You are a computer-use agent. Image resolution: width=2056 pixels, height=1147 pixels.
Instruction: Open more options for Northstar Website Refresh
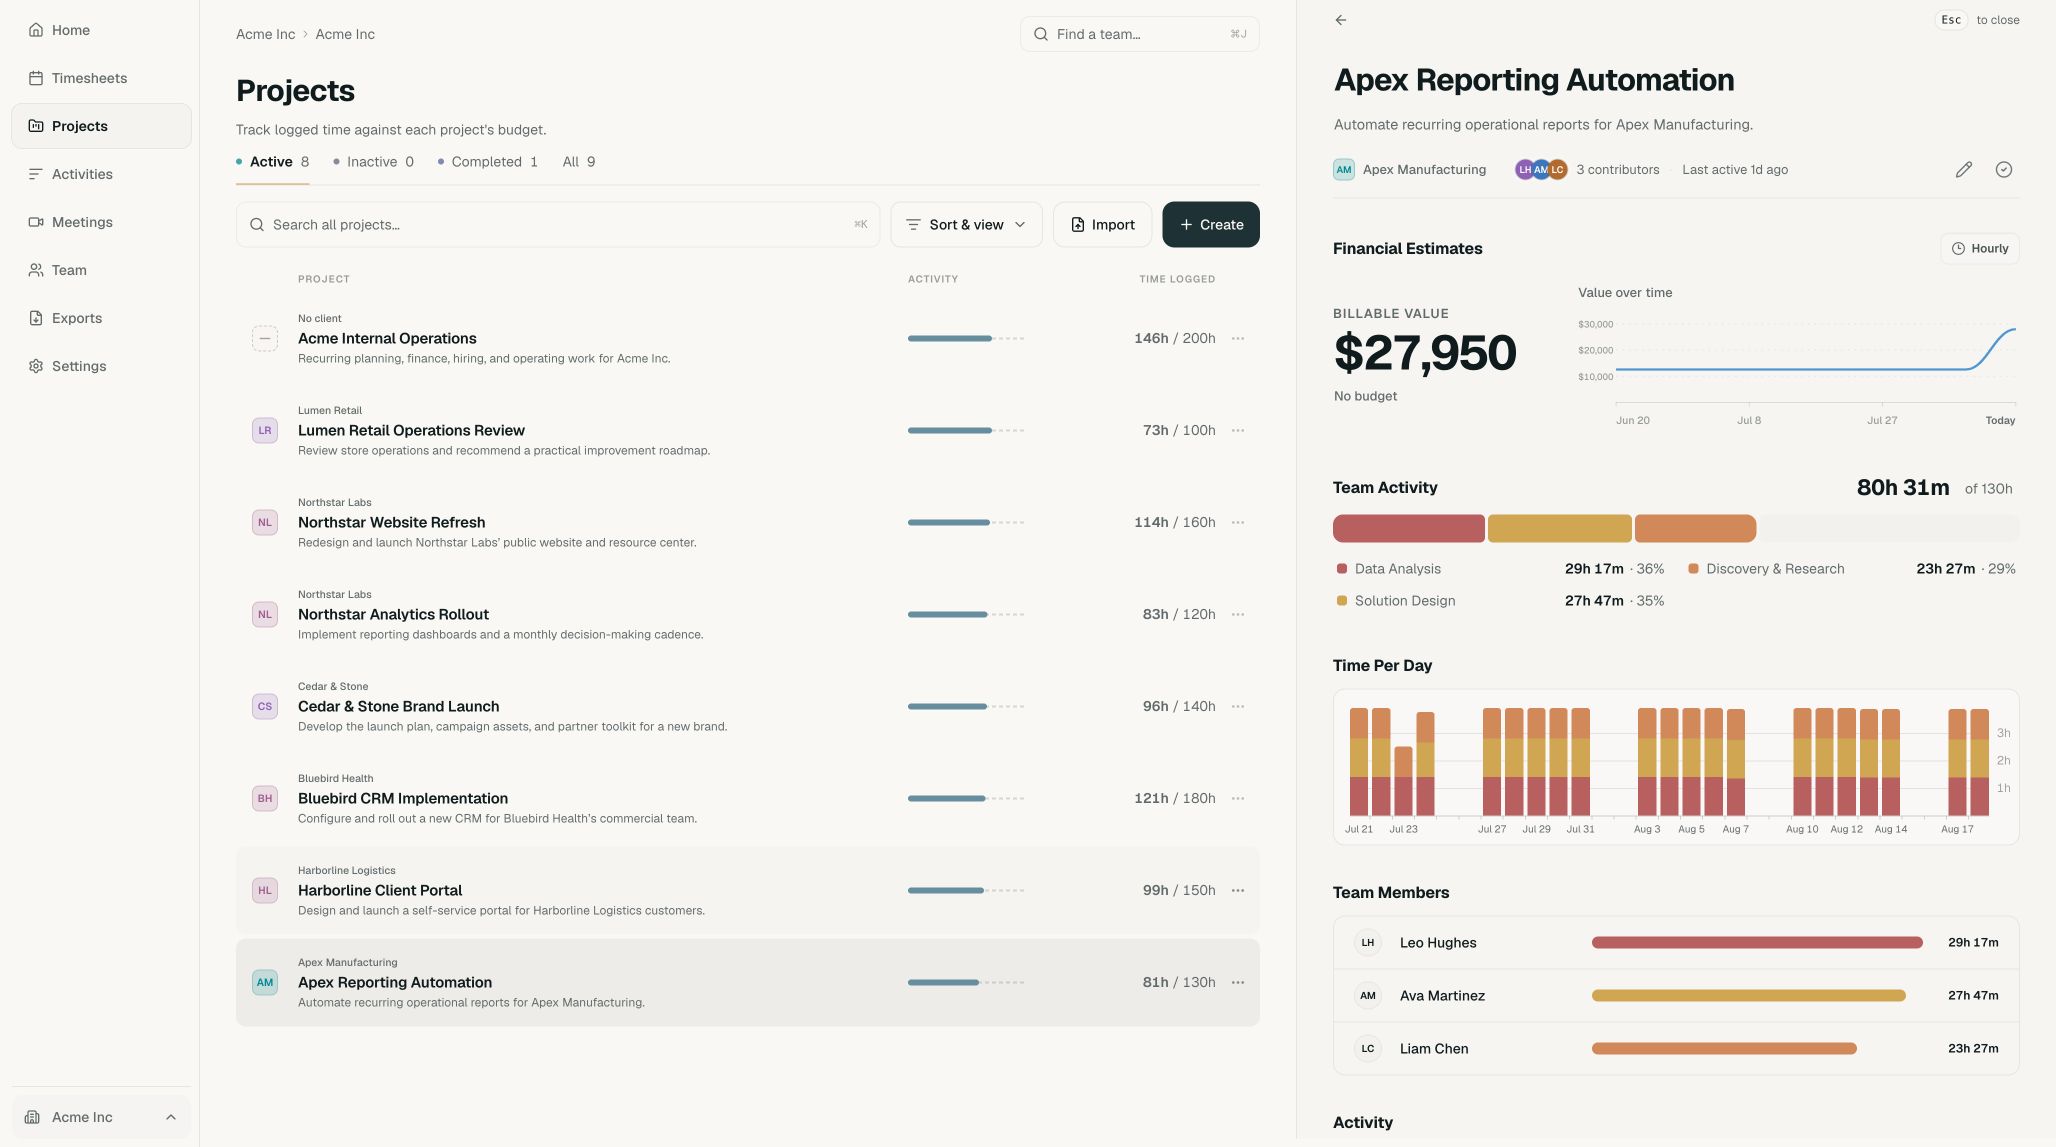point(1238,522)
